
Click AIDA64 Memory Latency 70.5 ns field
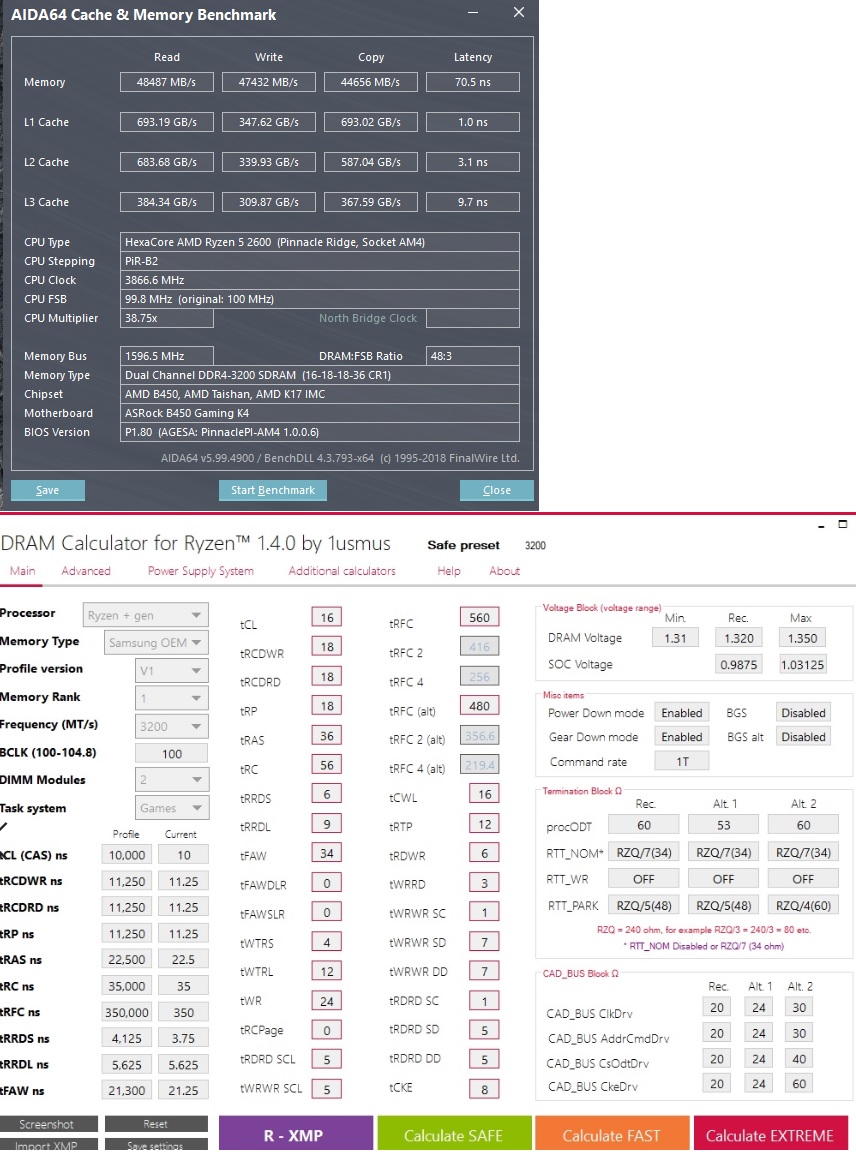click(x=473, y=82)
